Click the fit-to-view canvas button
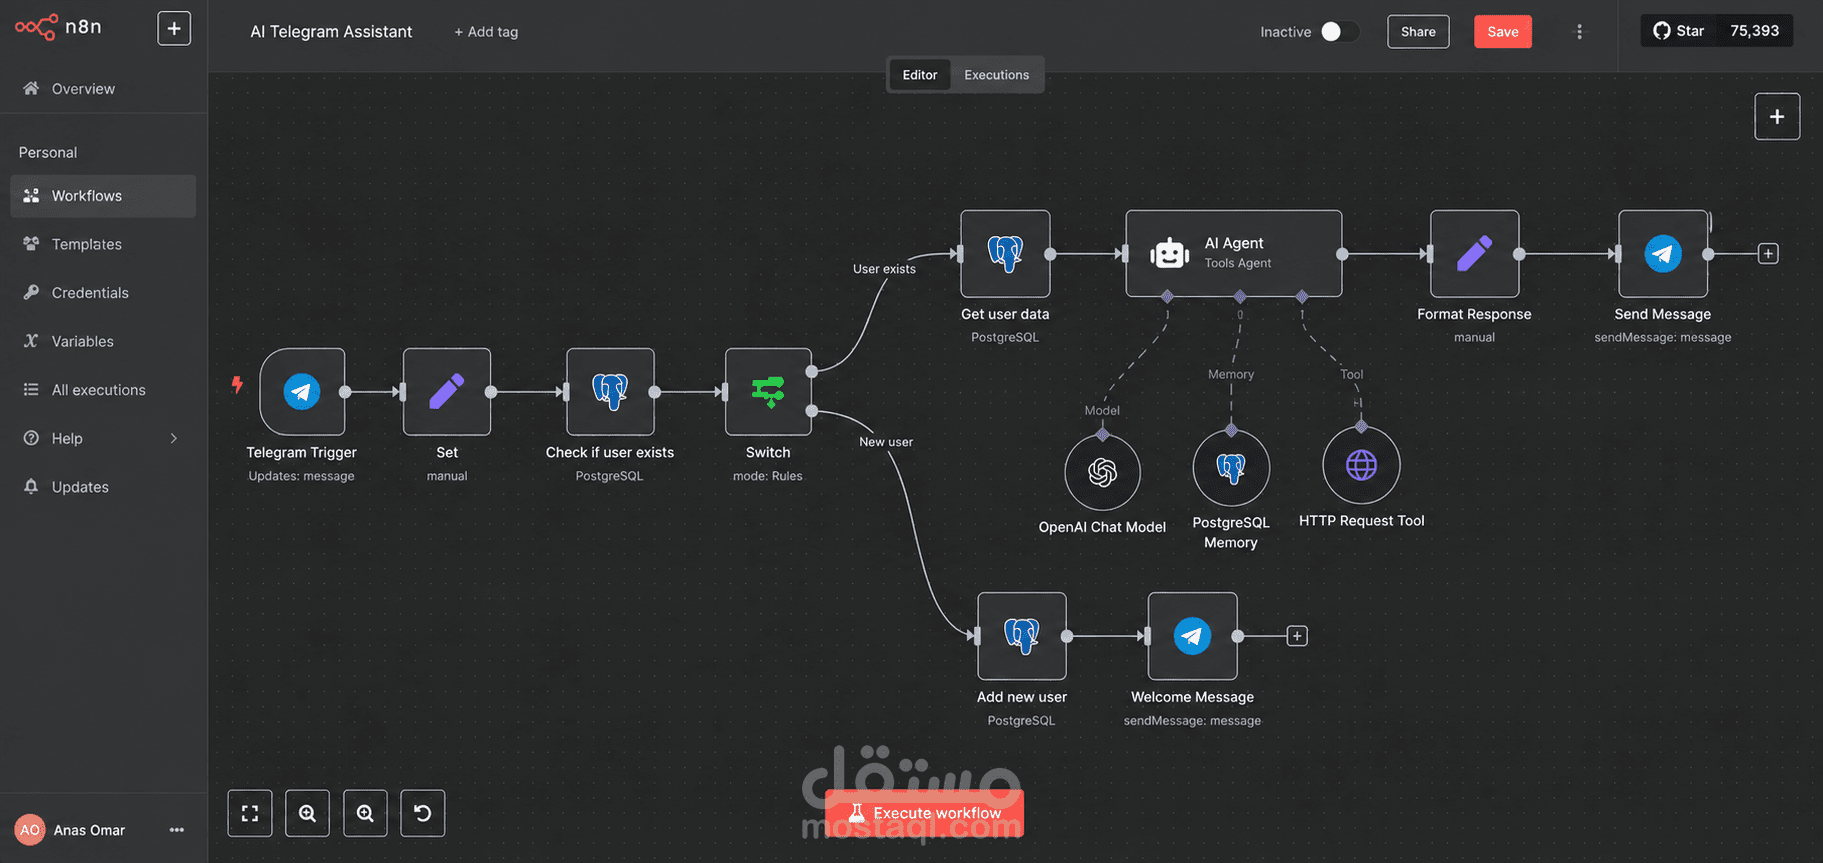 [x=250, y=813]
